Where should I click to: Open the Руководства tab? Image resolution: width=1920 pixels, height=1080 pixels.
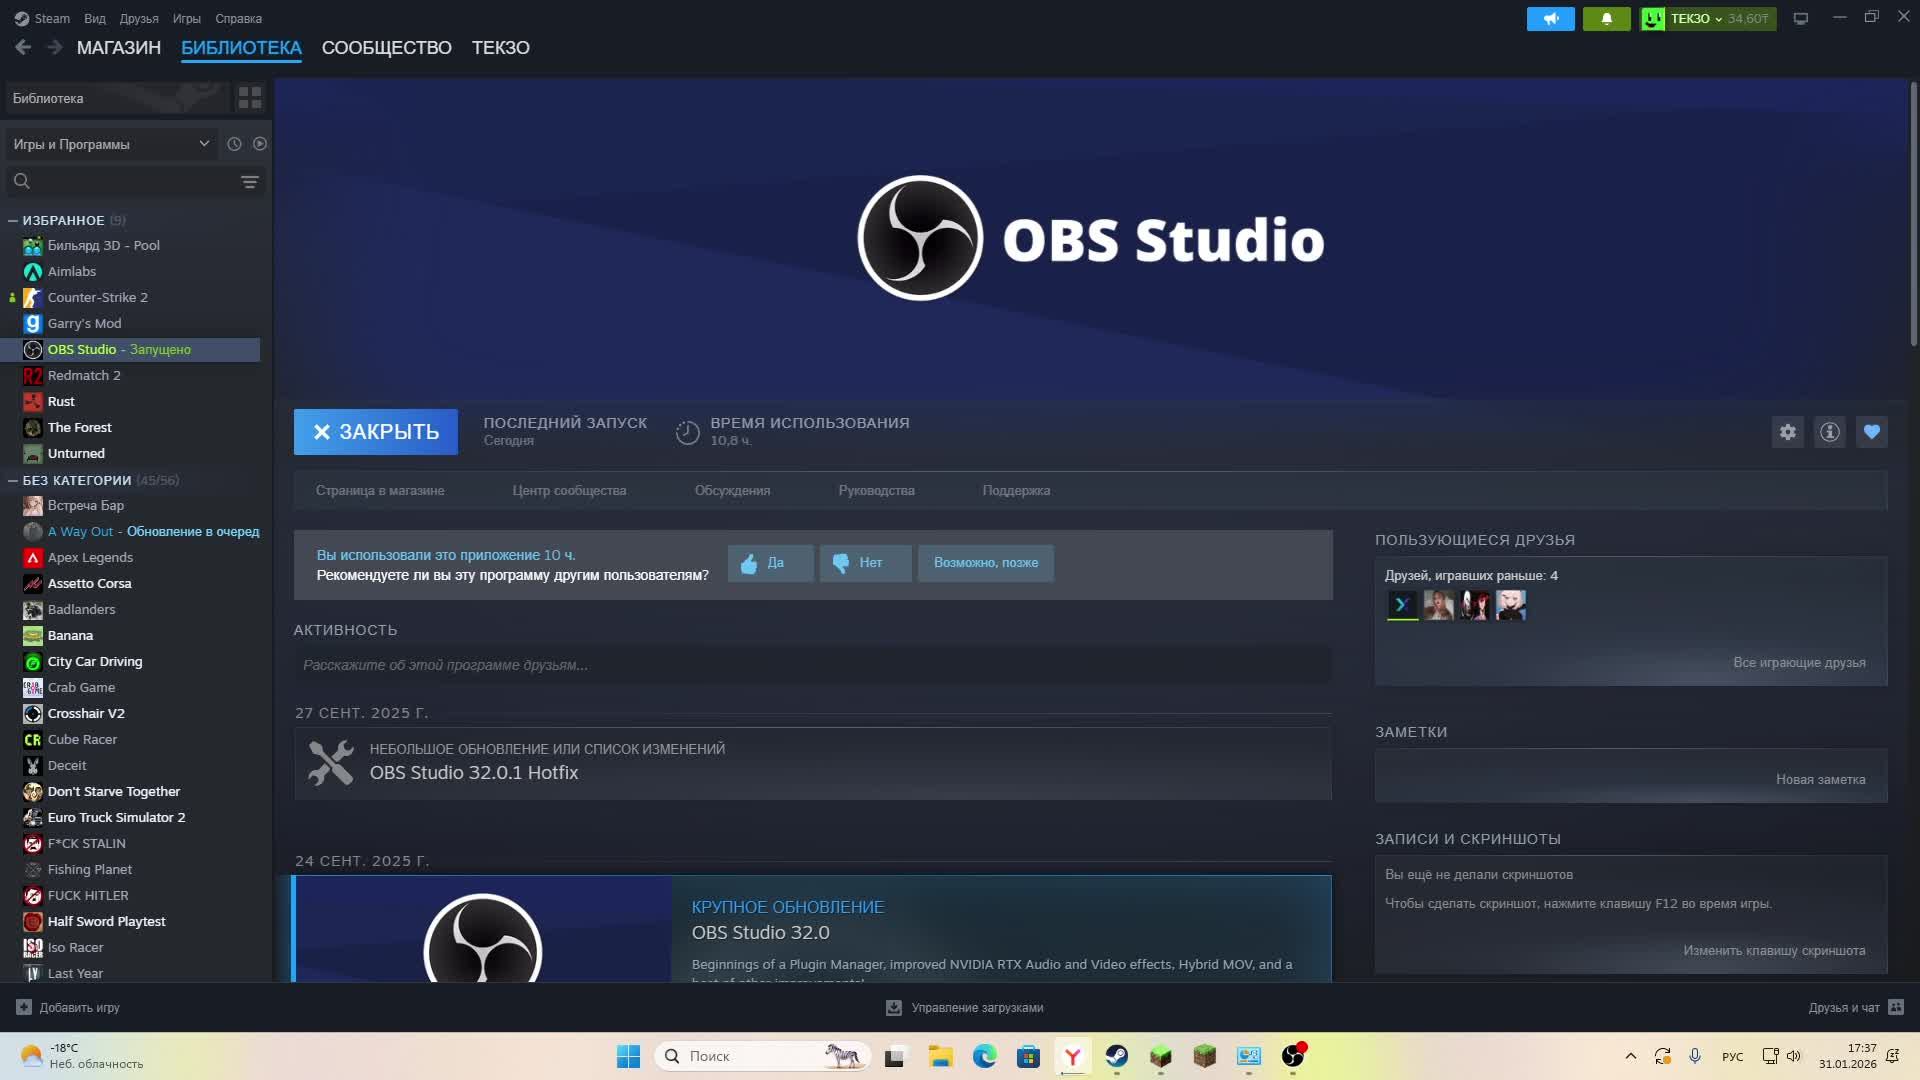point(876,491)
